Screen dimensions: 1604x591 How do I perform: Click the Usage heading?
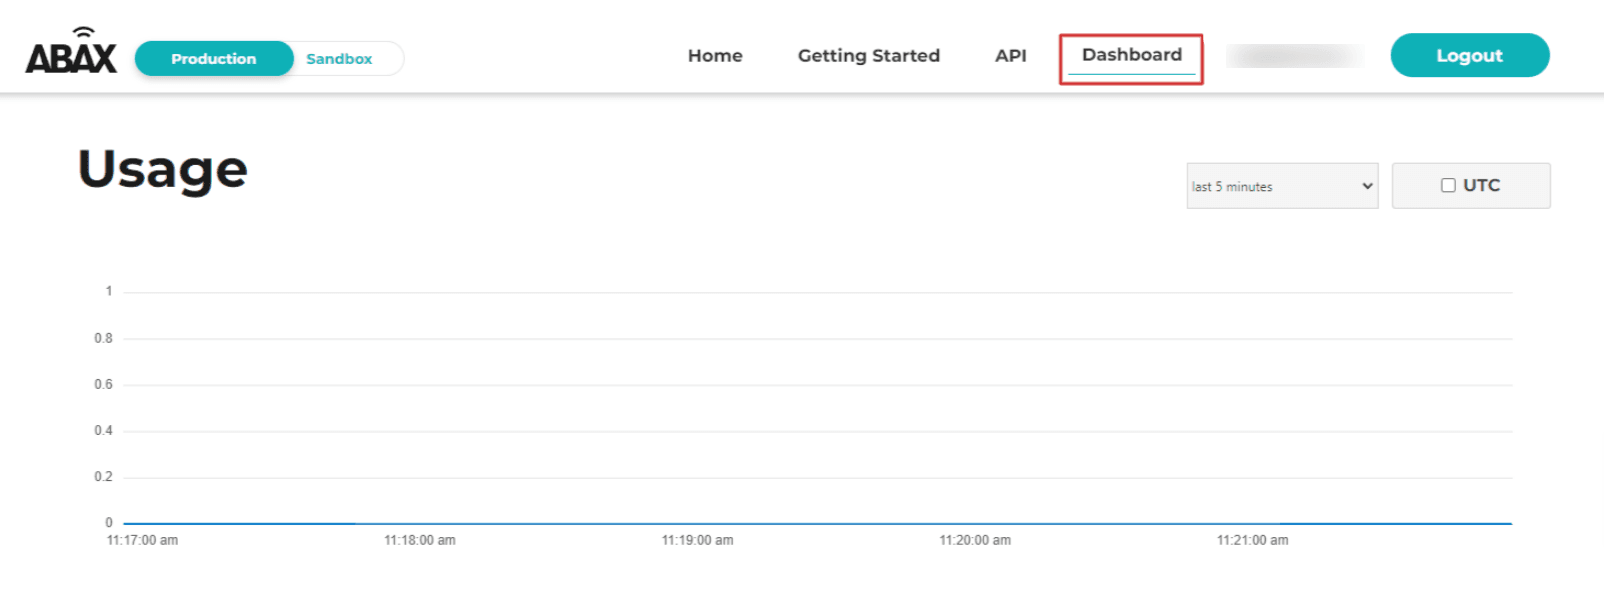tap(163, 169)
